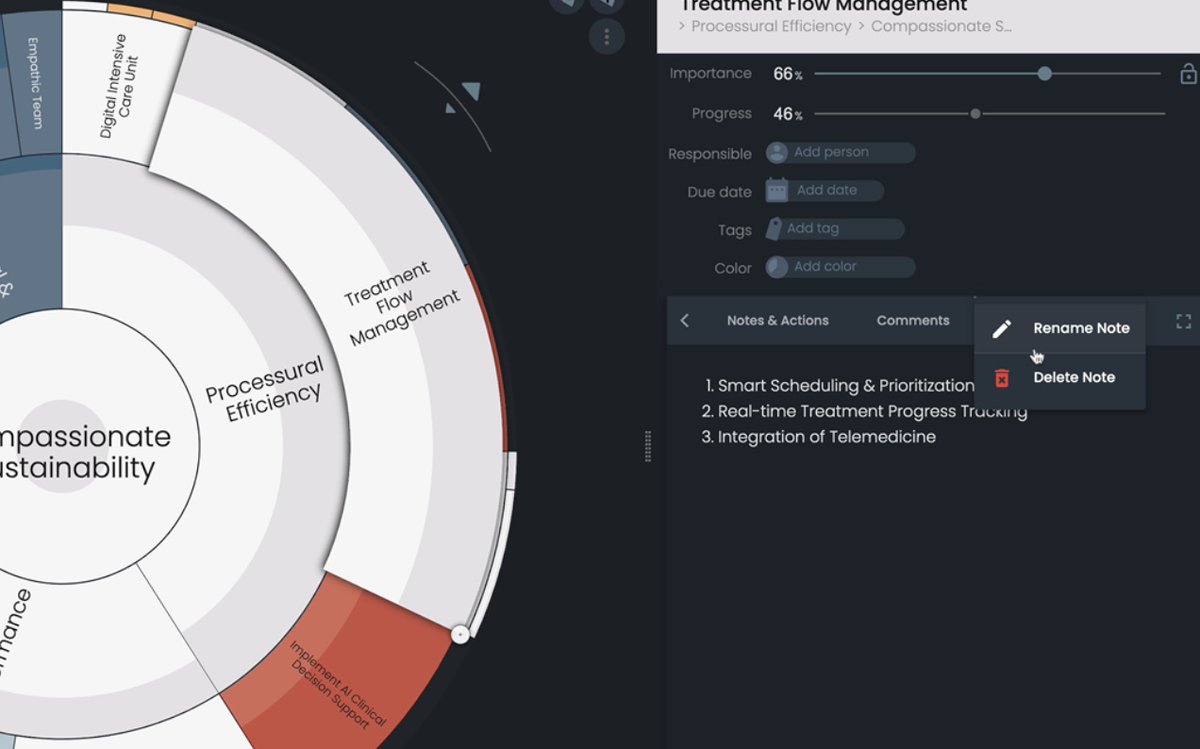Open the Add color picker field
This screenshot has height=749, width=1200.
[841, 267]
